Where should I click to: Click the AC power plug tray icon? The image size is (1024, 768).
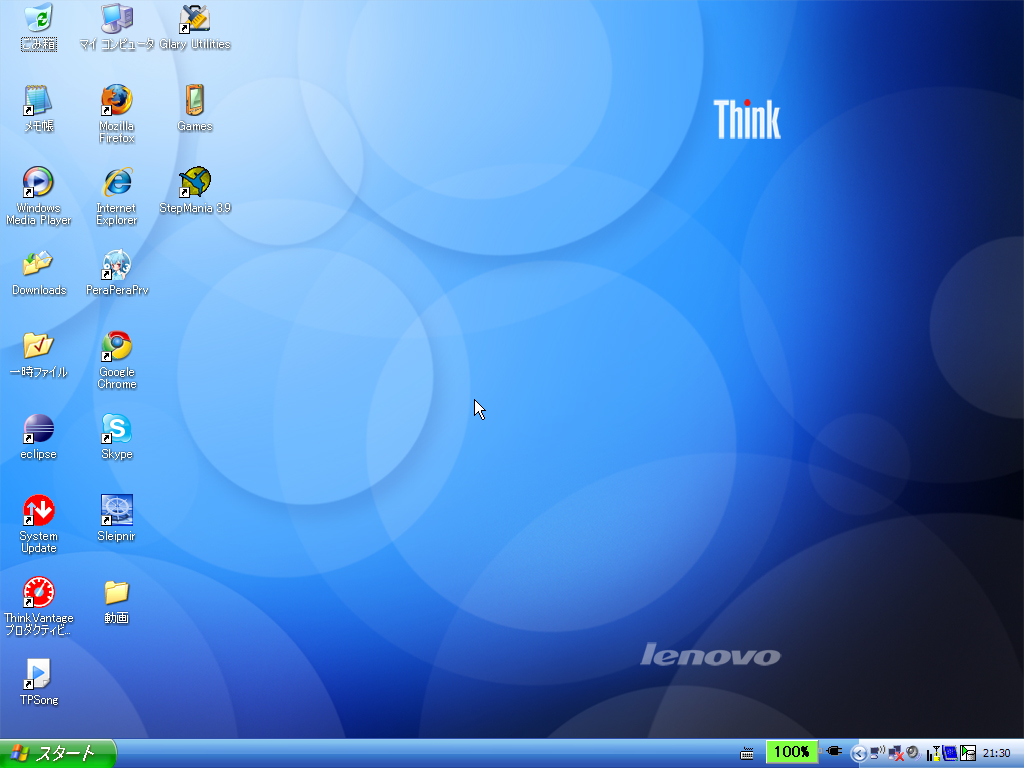pos(834,751)
